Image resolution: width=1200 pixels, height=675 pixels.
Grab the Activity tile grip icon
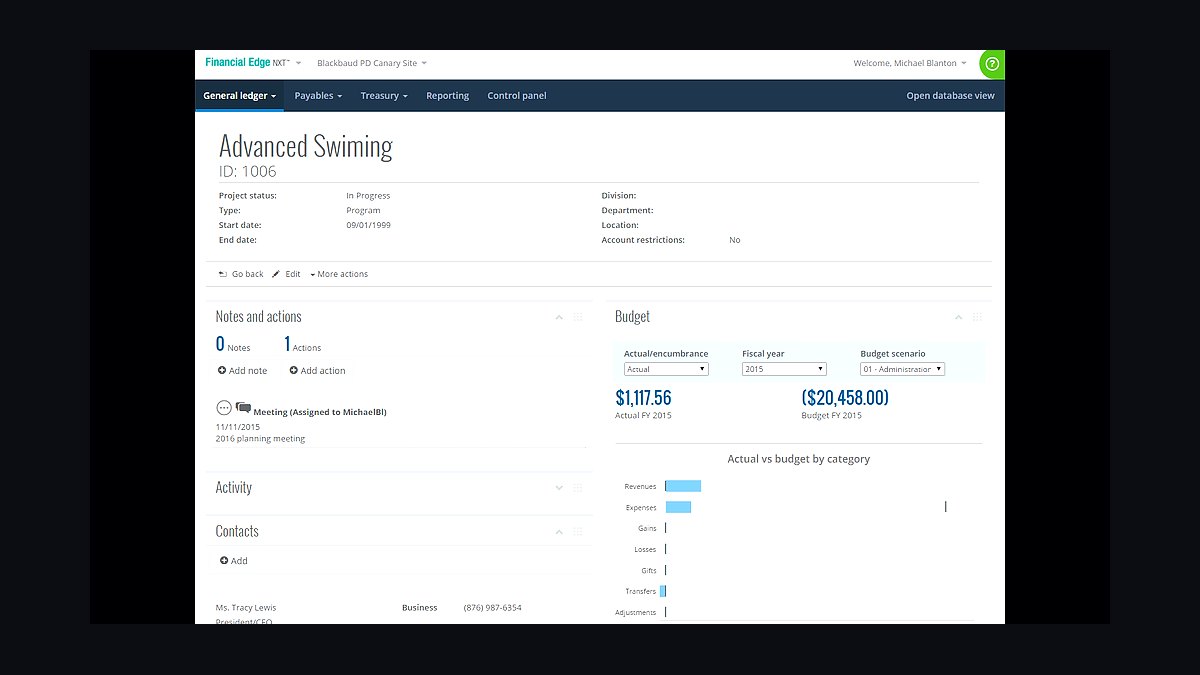pyautogui.click(x=578, y=488)
